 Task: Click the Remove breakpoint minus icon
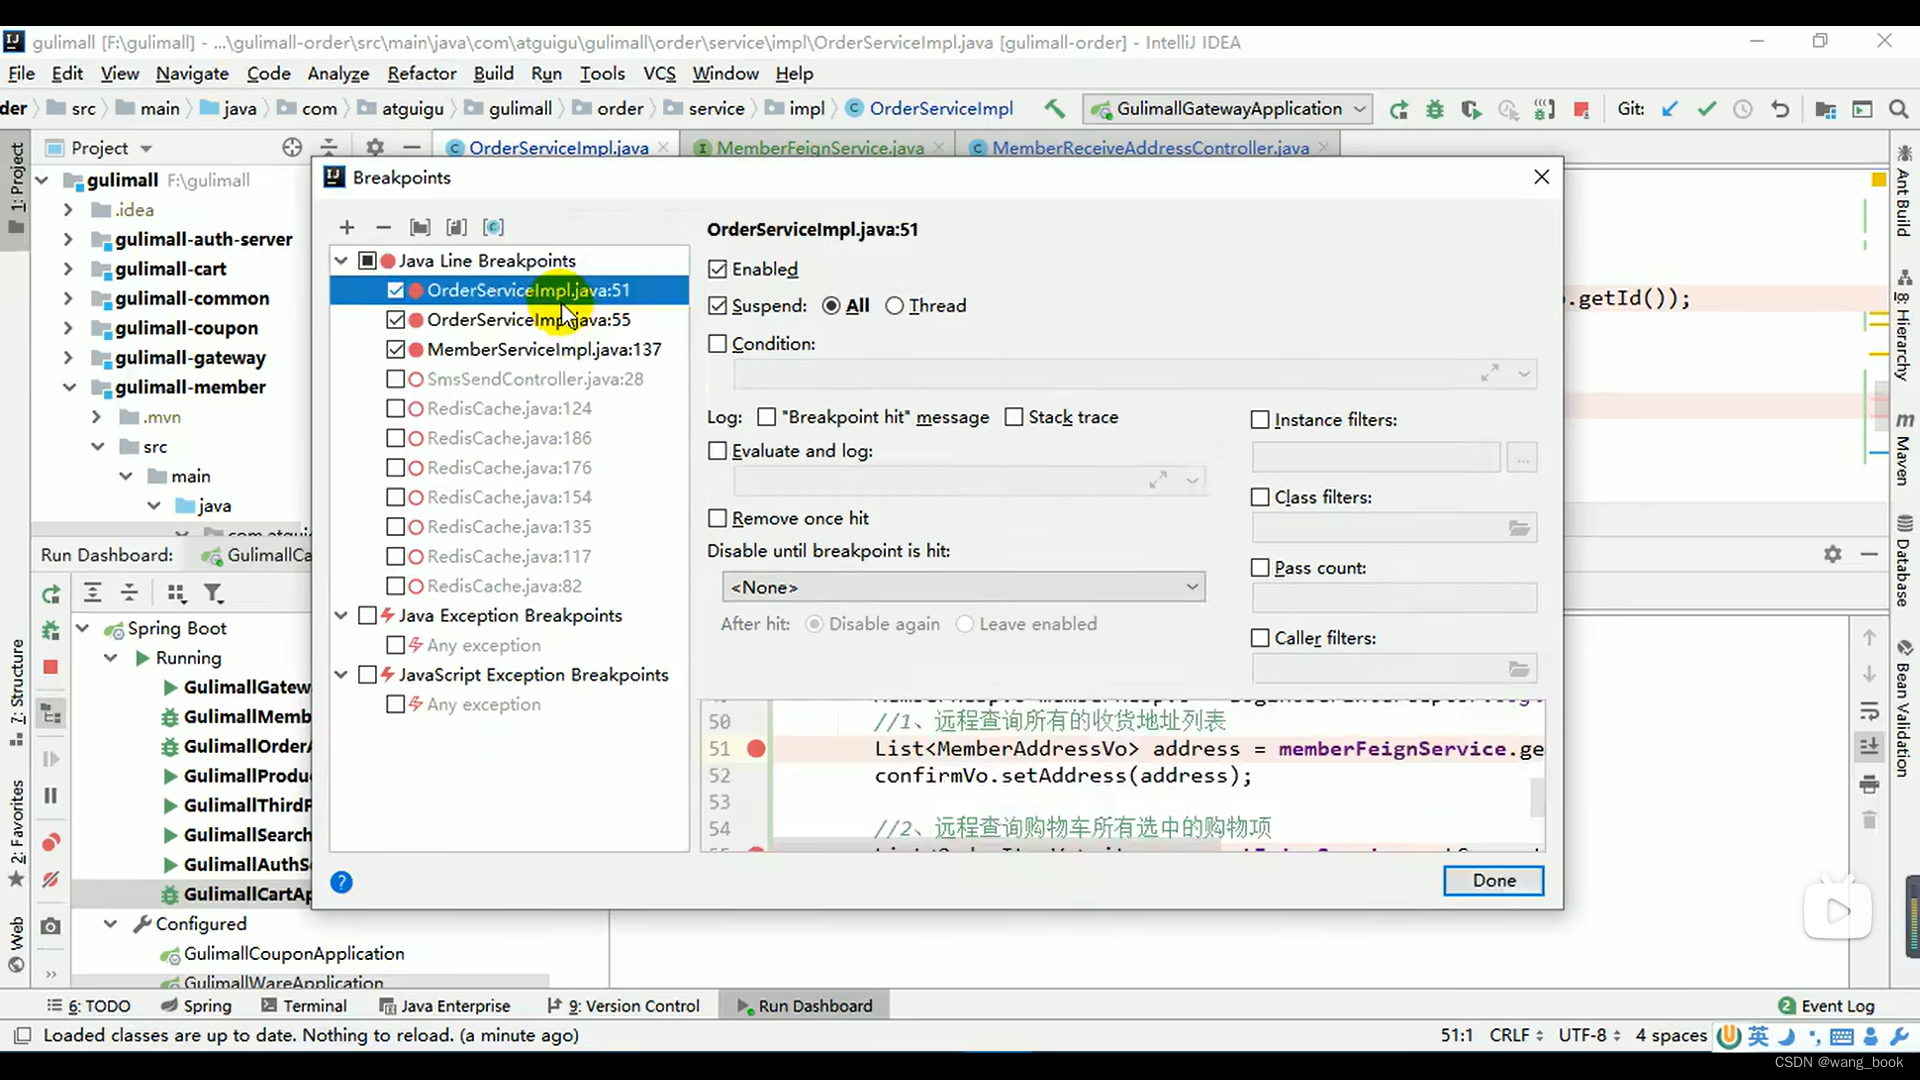coord(383,227)
